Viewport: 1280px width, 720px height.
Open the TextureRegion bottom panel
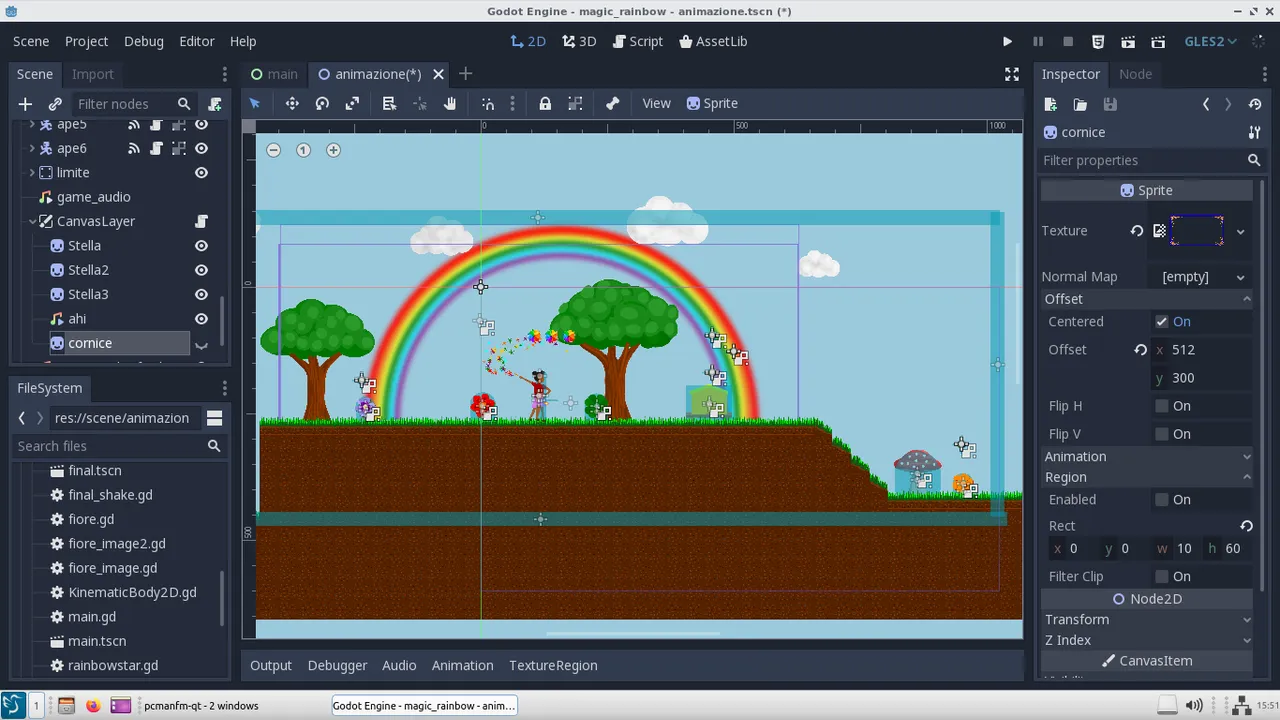553,665
